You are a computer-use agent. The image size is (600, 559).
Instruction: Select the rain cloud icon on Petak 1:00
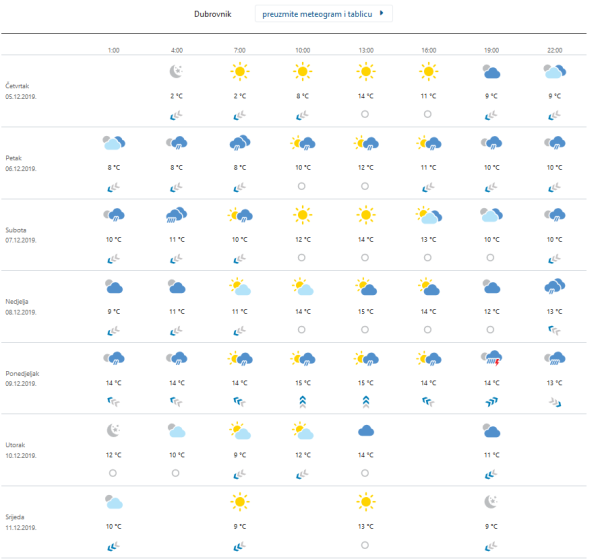(113, 144)
